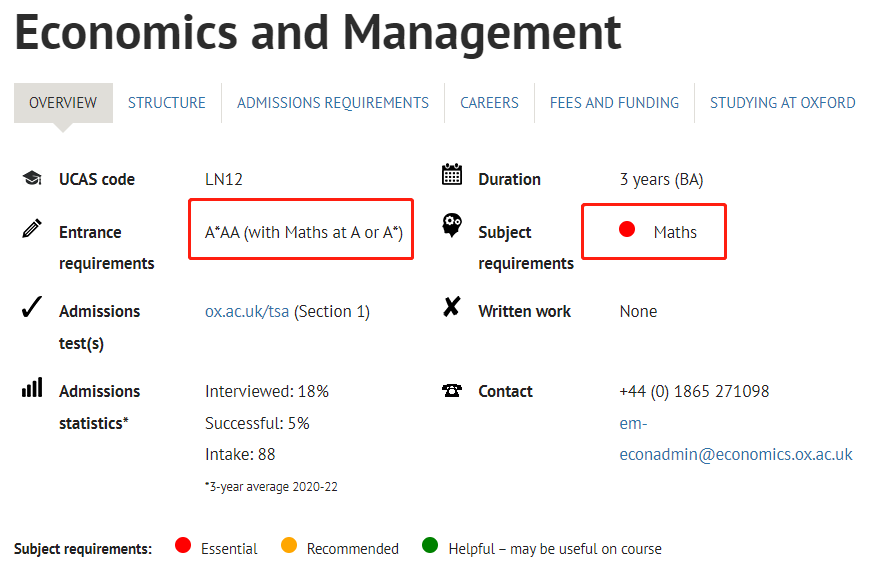Click the em-econadmin@economics.ox.ac.uk email link

click(x=736, y=439)
